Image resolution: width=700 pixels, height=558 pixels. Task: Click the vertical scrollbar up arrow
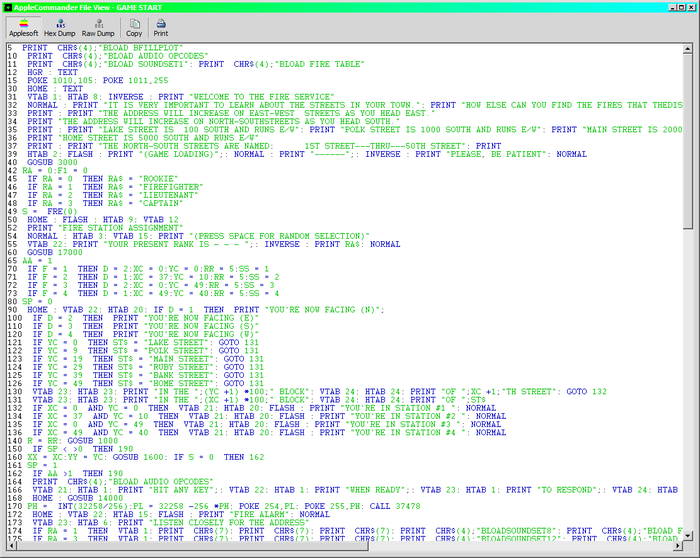(x=689, y=48)
